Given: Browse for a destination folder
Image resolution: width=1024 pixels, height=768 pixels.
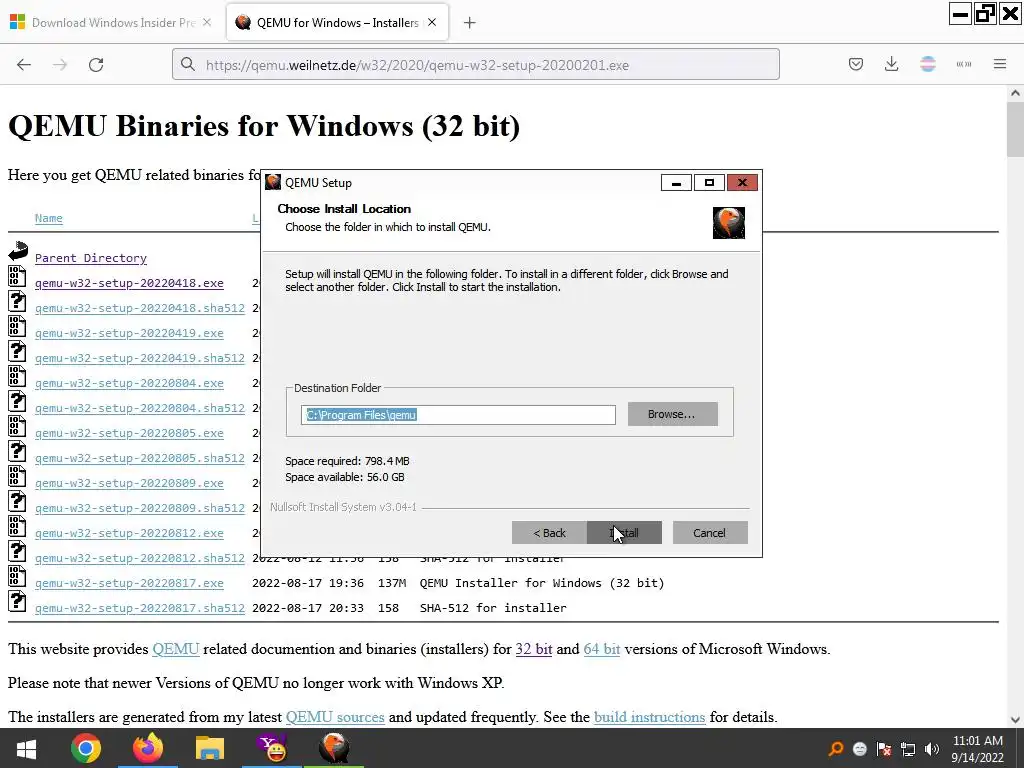Looking at the screenshot, I should coord(672,414).
